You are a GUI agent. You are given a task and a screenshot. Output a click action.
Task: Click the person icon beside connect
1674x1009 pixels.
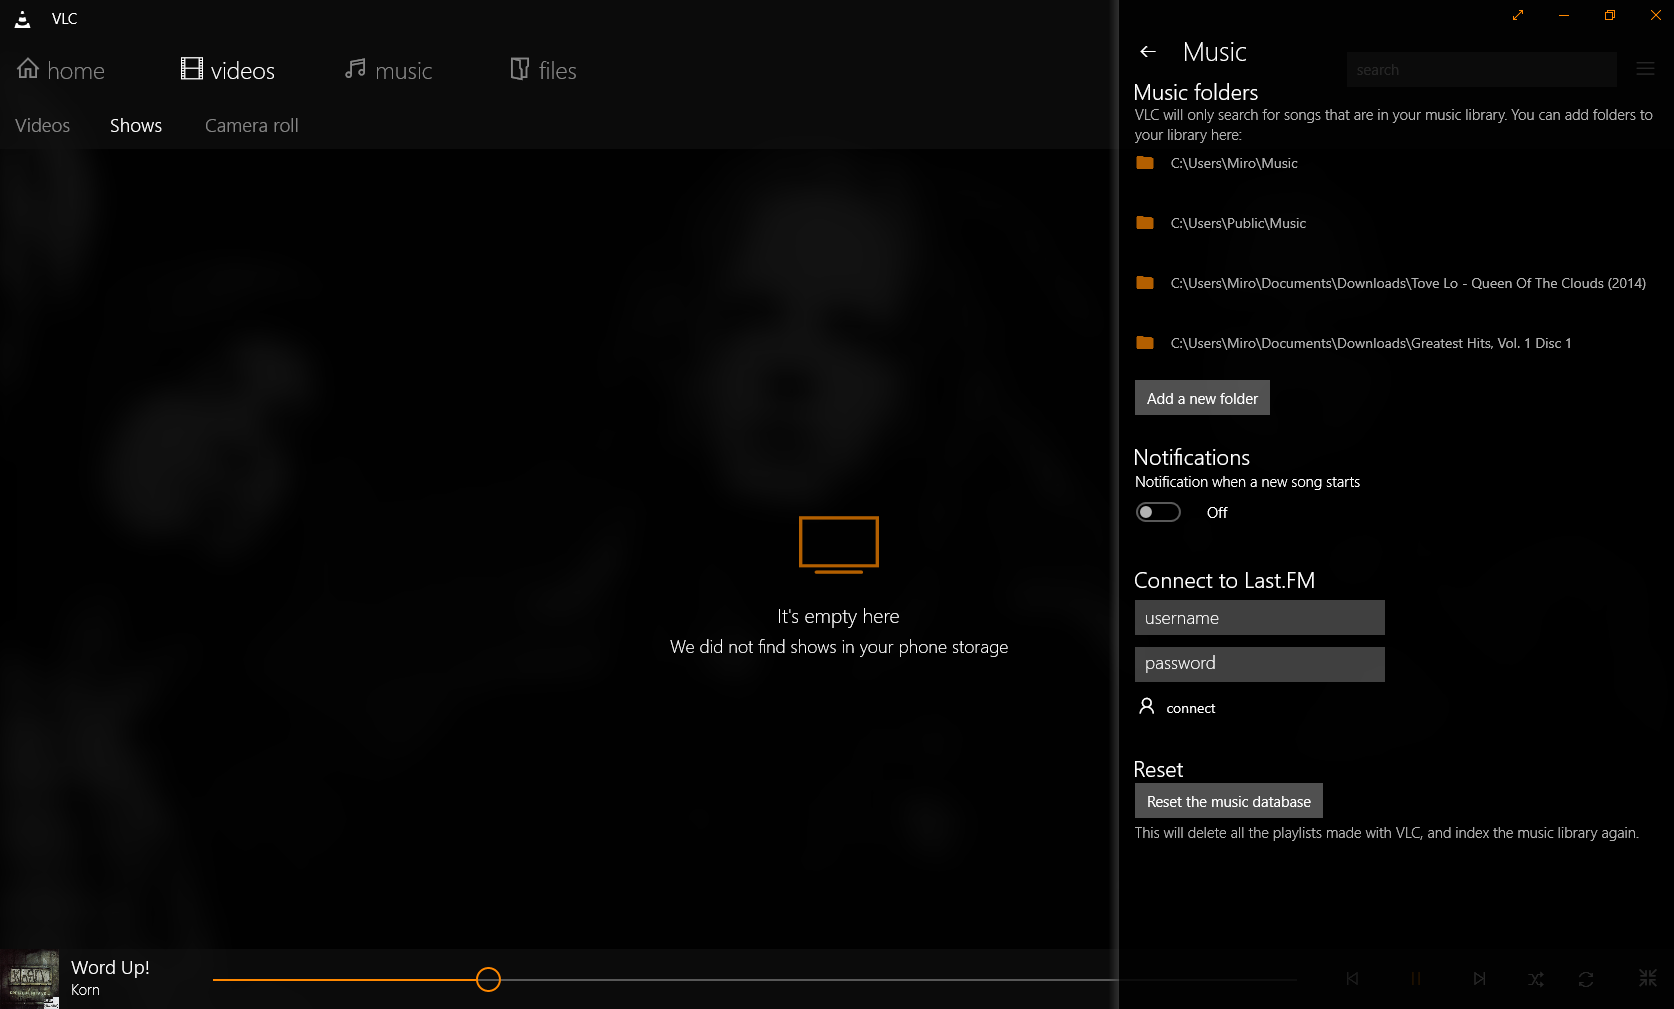point(1147,706)
